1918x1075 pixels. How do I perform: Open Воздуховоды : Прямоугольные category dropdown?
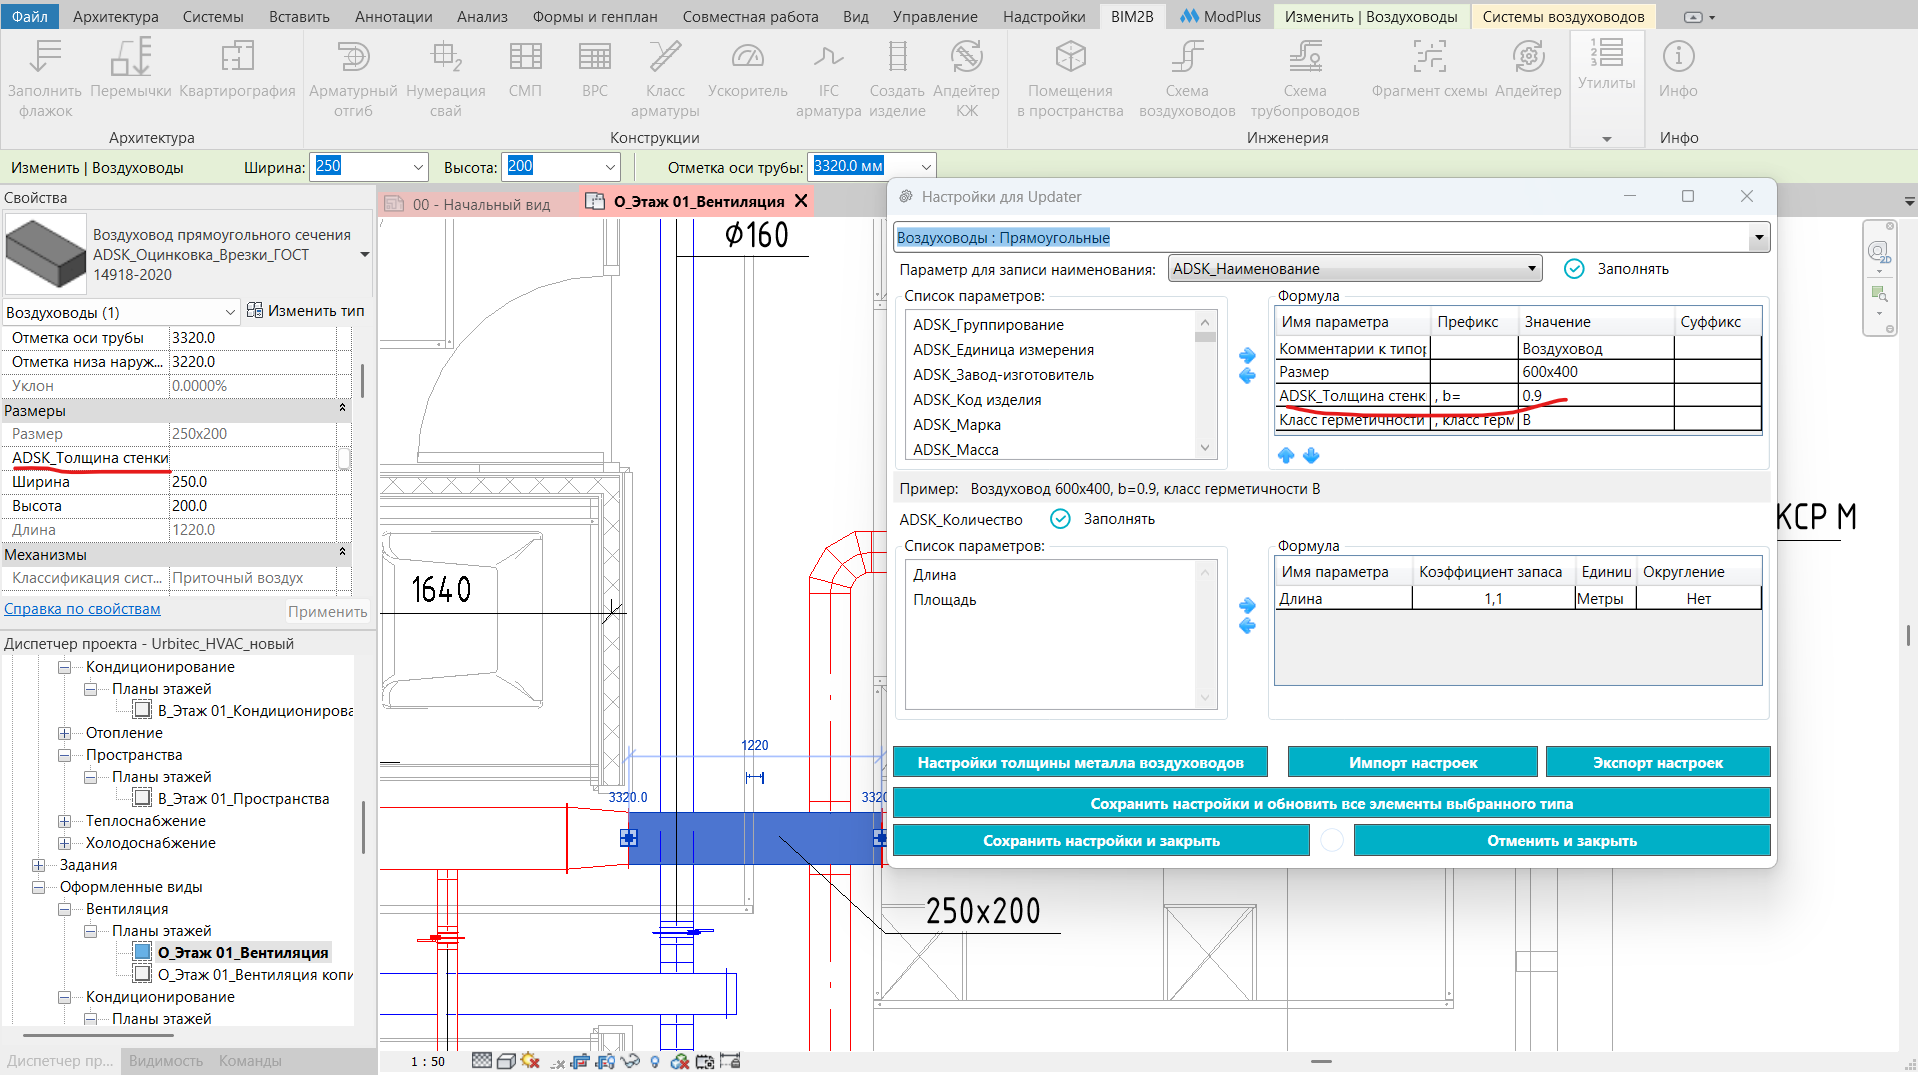pos(1758,238)
